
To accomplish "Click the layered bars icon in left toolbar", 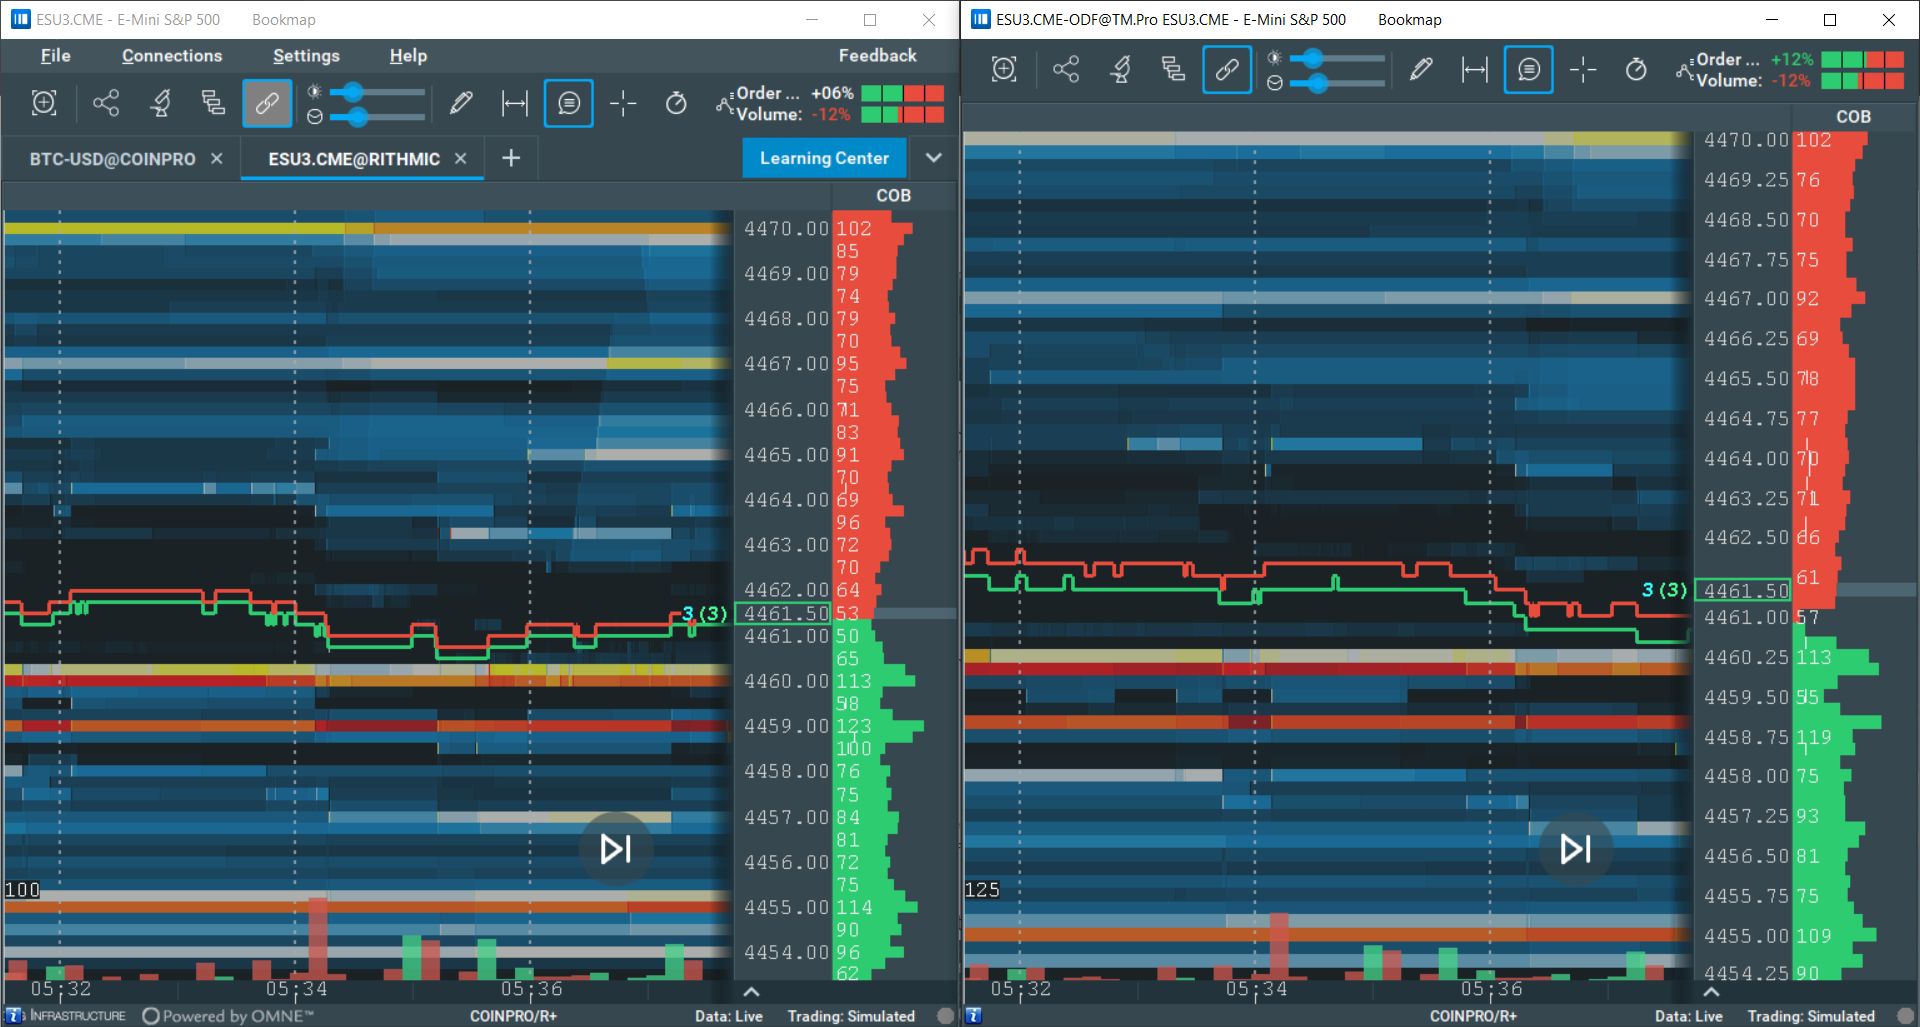I will [x=213, y=103].
